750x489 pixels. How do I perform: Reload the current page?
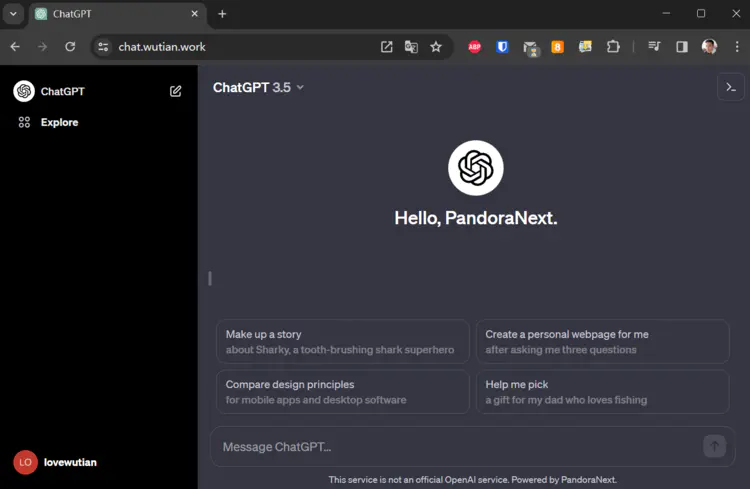click(x=70, y=47)
